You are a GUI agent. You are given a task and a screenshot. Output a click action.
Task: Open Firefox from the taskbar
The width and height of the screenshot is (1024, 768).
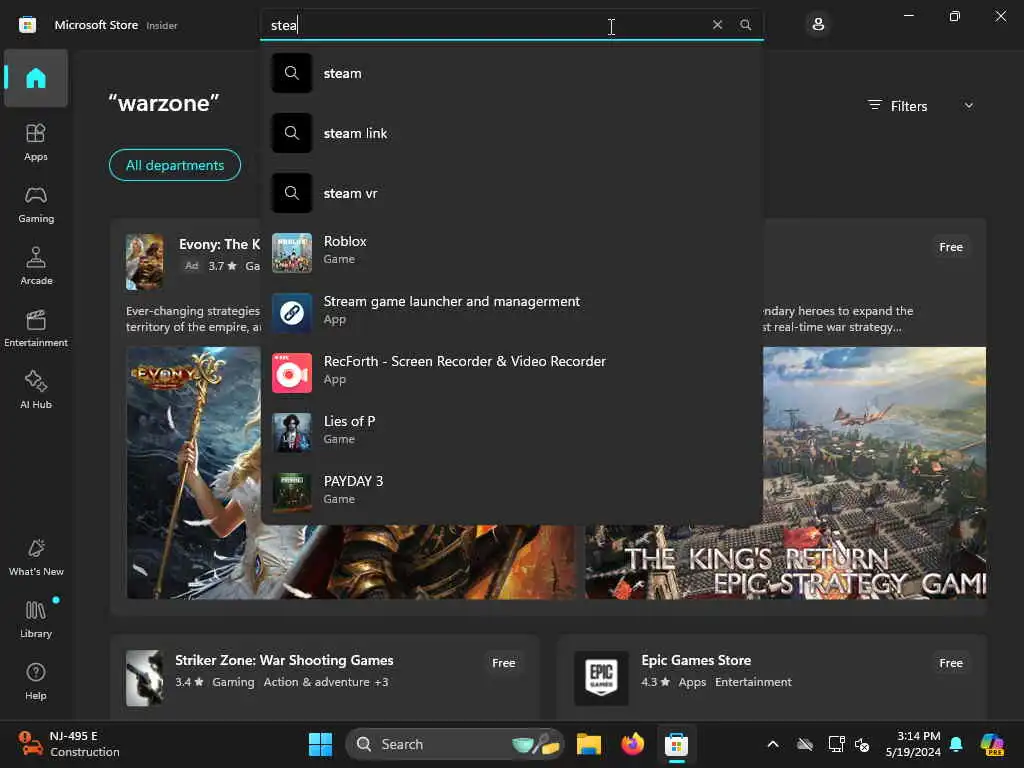point(632,744)
